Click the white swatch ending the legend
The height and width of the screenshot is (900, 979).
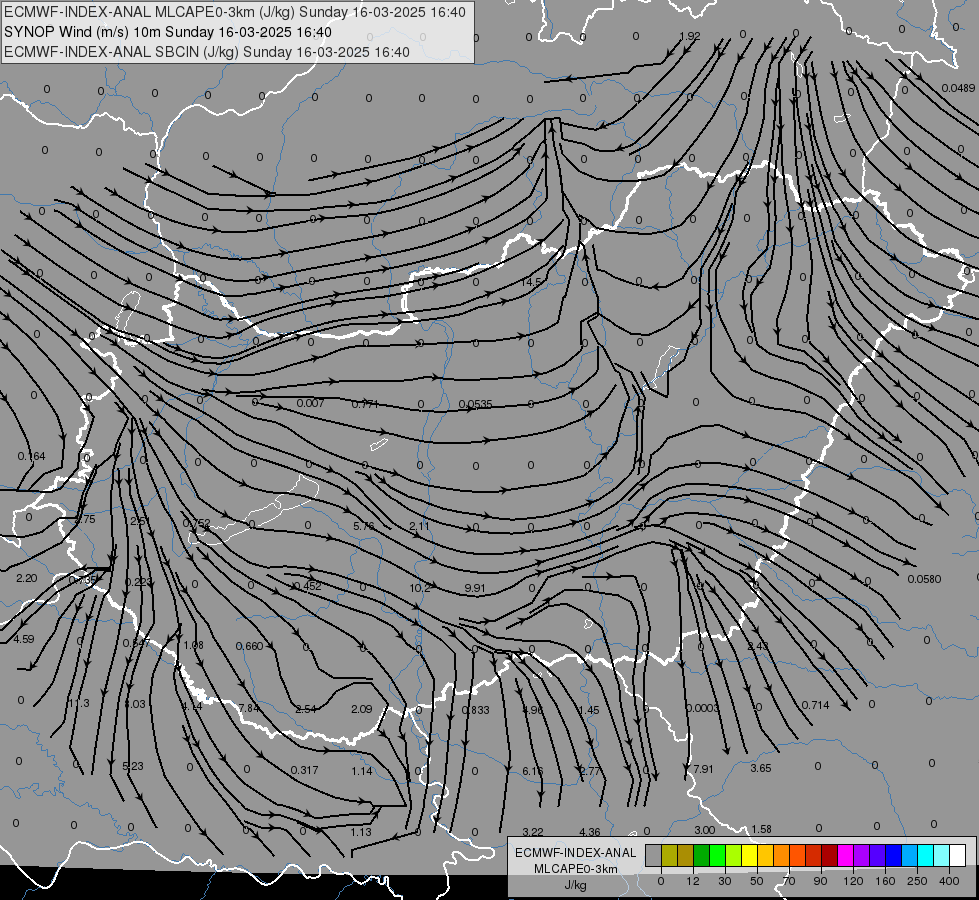(958, 856)
